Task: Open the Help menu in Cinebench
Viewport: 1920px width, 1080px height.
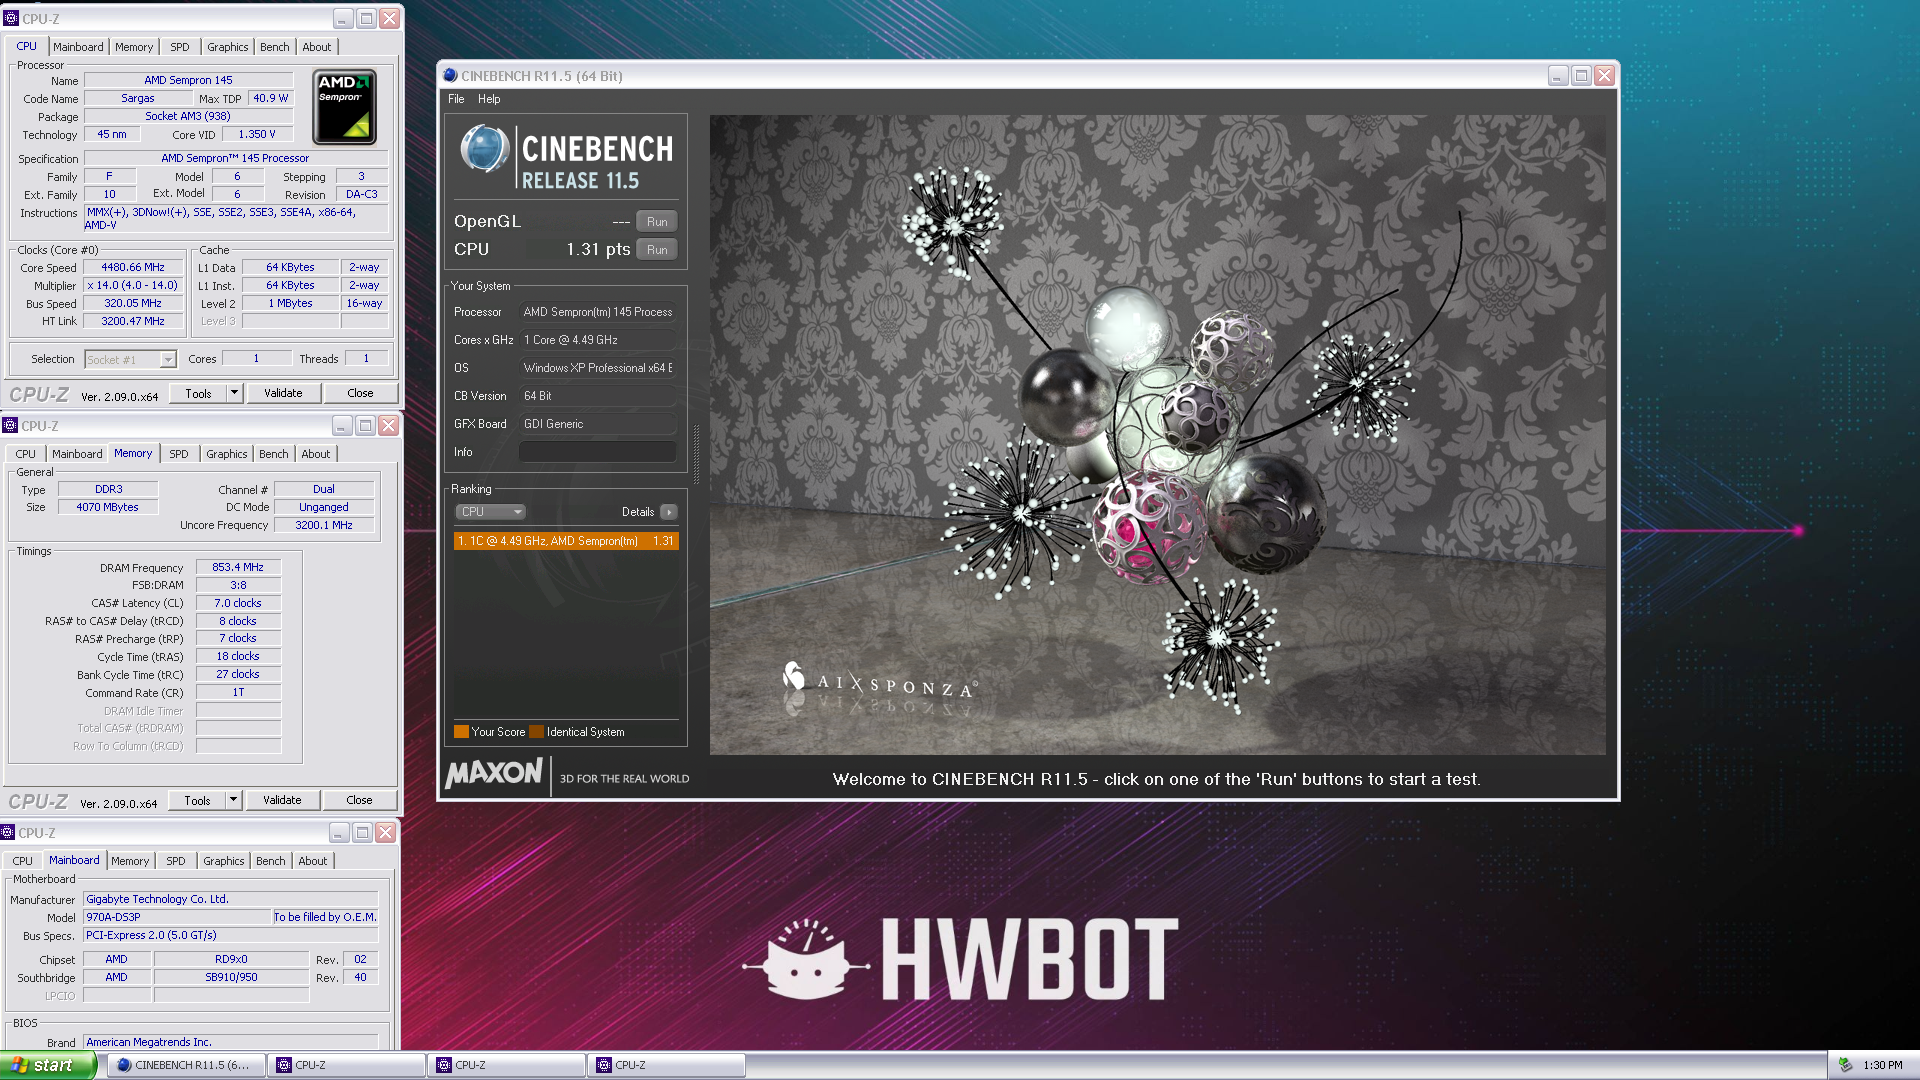Action: (489, 99)
